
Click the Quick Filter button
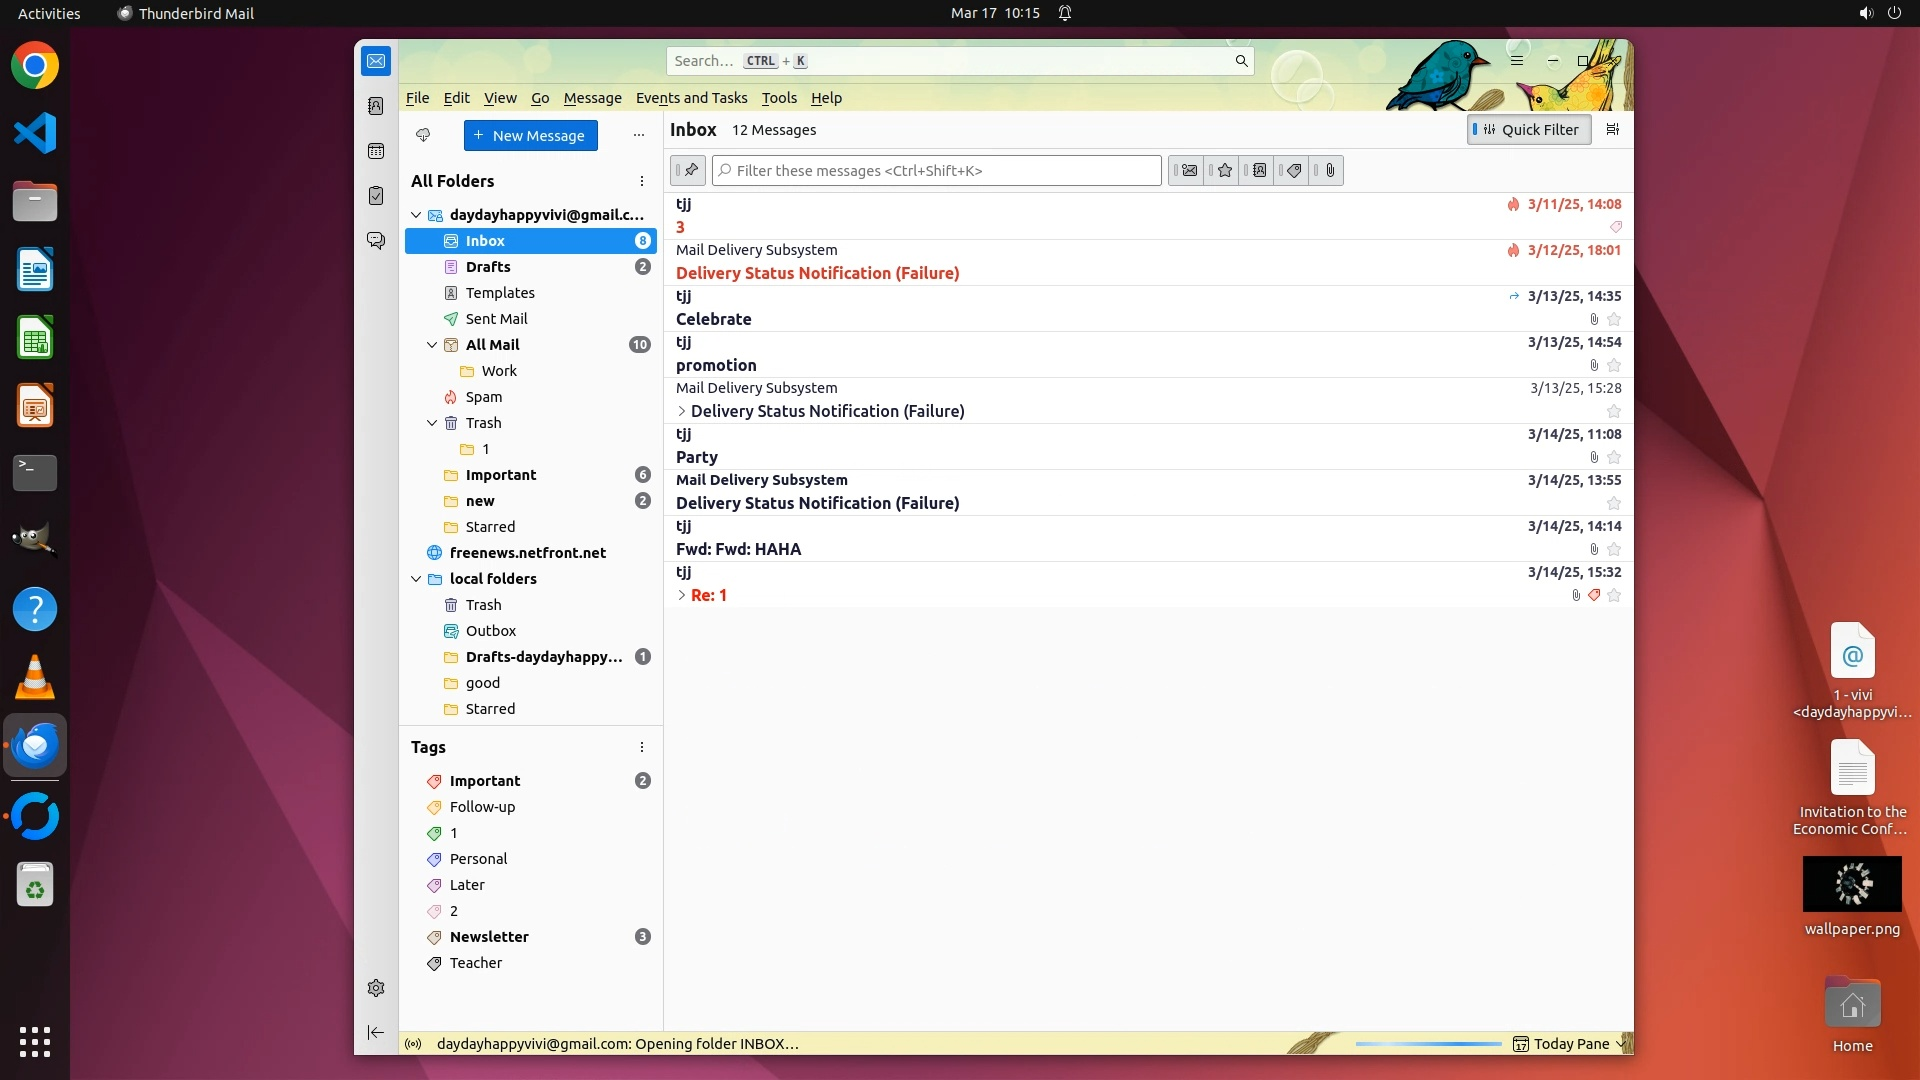click(1529, 129)
